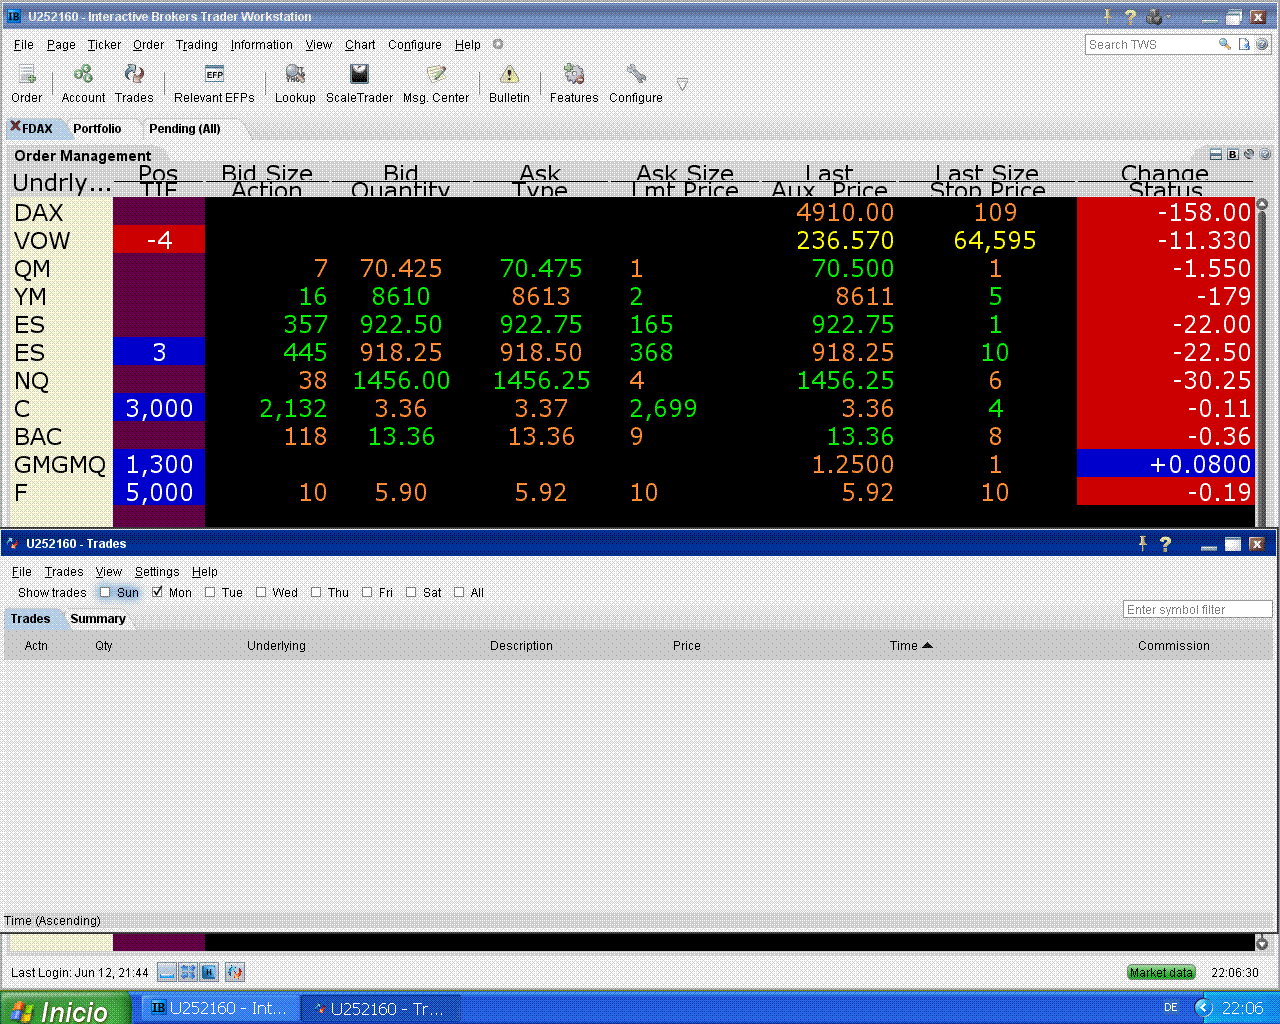
Task: Uncheck the Mon trades checkbox
Action: point(157,592)
